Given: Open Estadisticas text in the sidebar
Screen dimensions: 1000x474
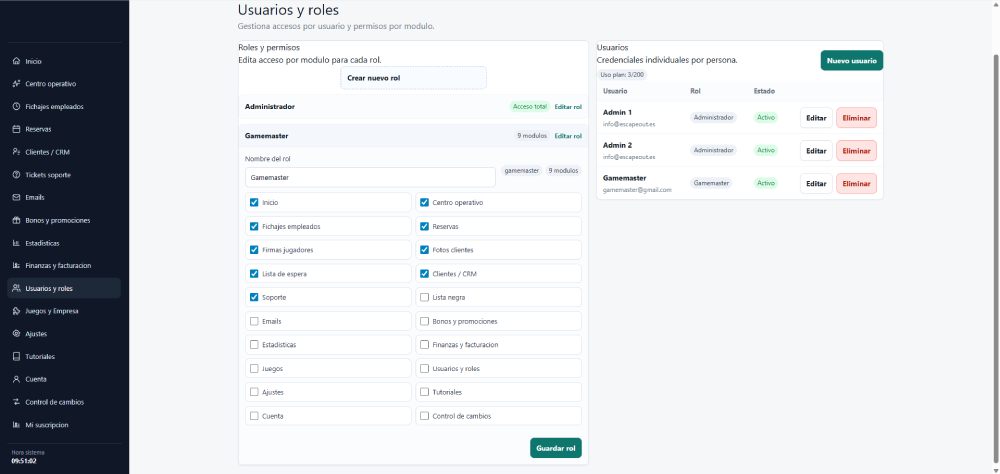Looking at the screenshot, I should (x=42, y=243).
